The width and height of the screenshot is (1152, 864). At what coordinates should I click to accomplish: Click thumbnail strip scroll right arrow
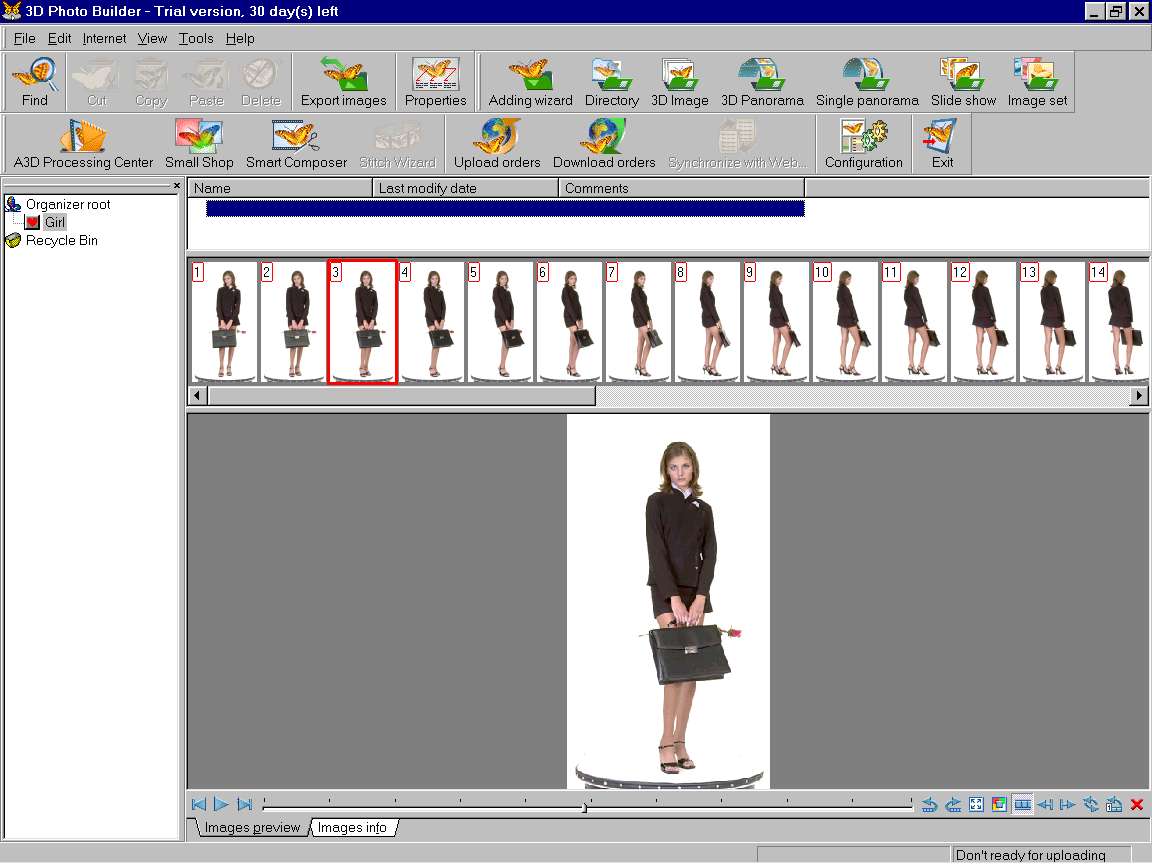pos(1139,395)
